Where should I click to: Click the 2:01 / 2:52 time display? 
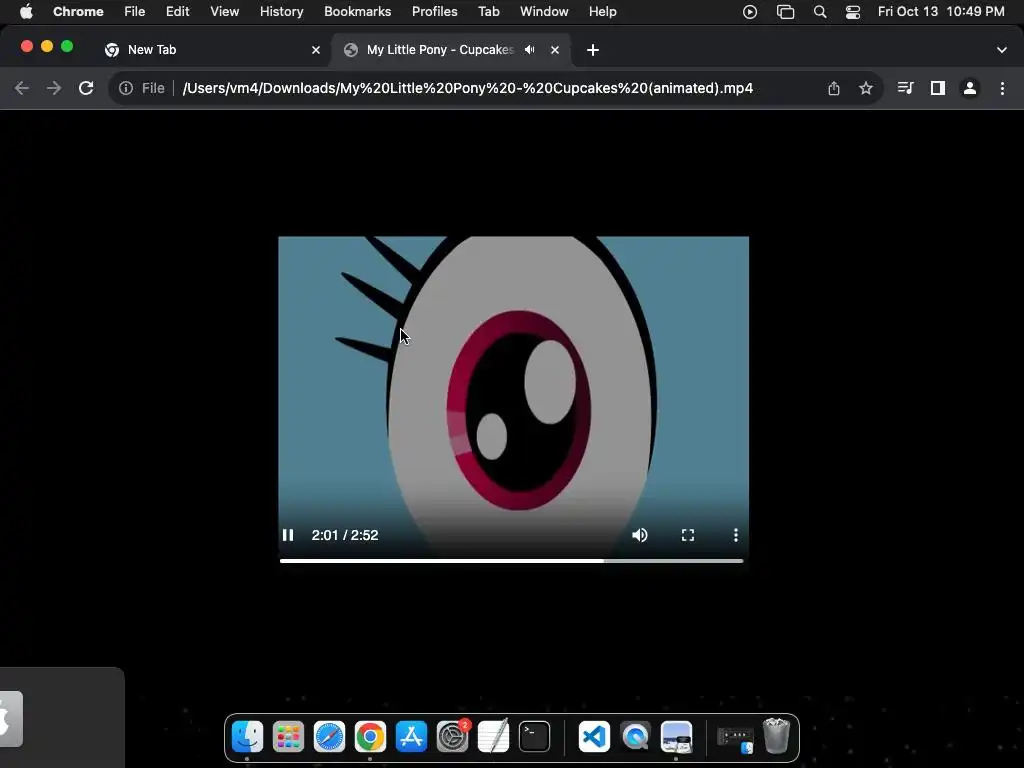pyautogui.click(x=345, y=535)
